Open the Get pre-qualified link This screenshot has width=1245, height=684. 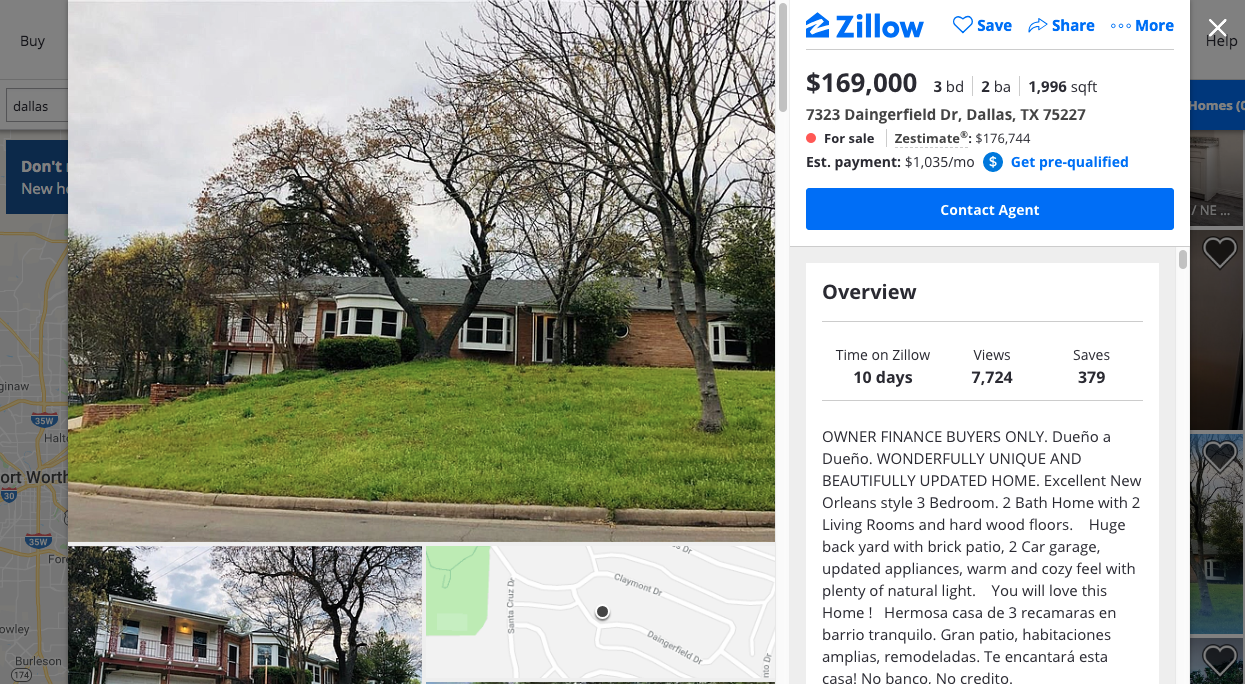tap(1069, 162)
